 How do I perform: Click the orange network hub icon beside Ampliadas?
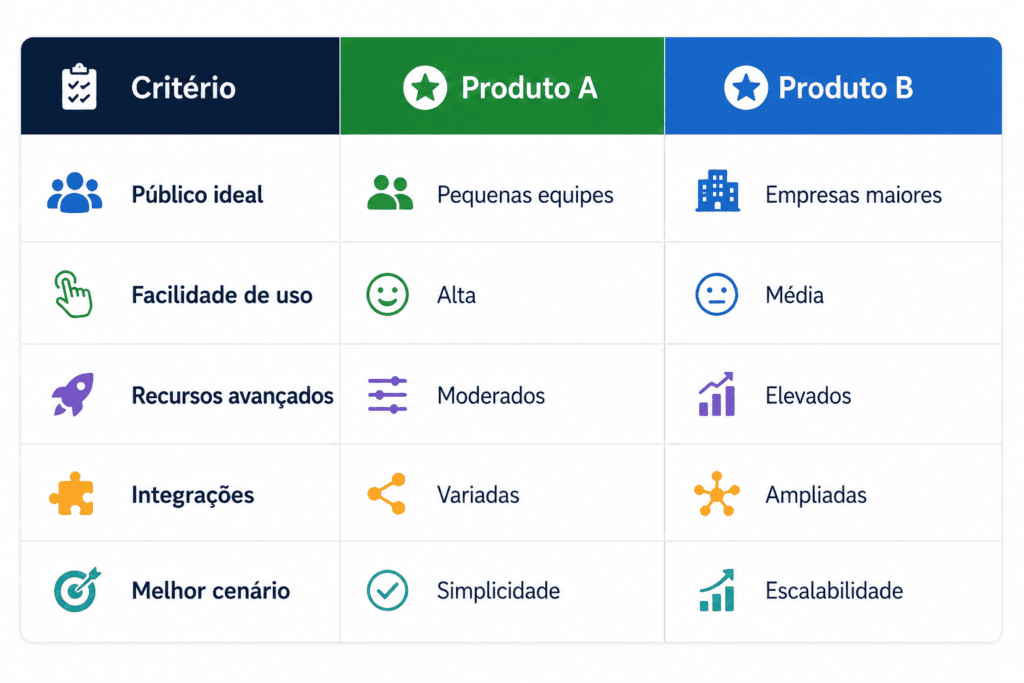tap(716, 494)
